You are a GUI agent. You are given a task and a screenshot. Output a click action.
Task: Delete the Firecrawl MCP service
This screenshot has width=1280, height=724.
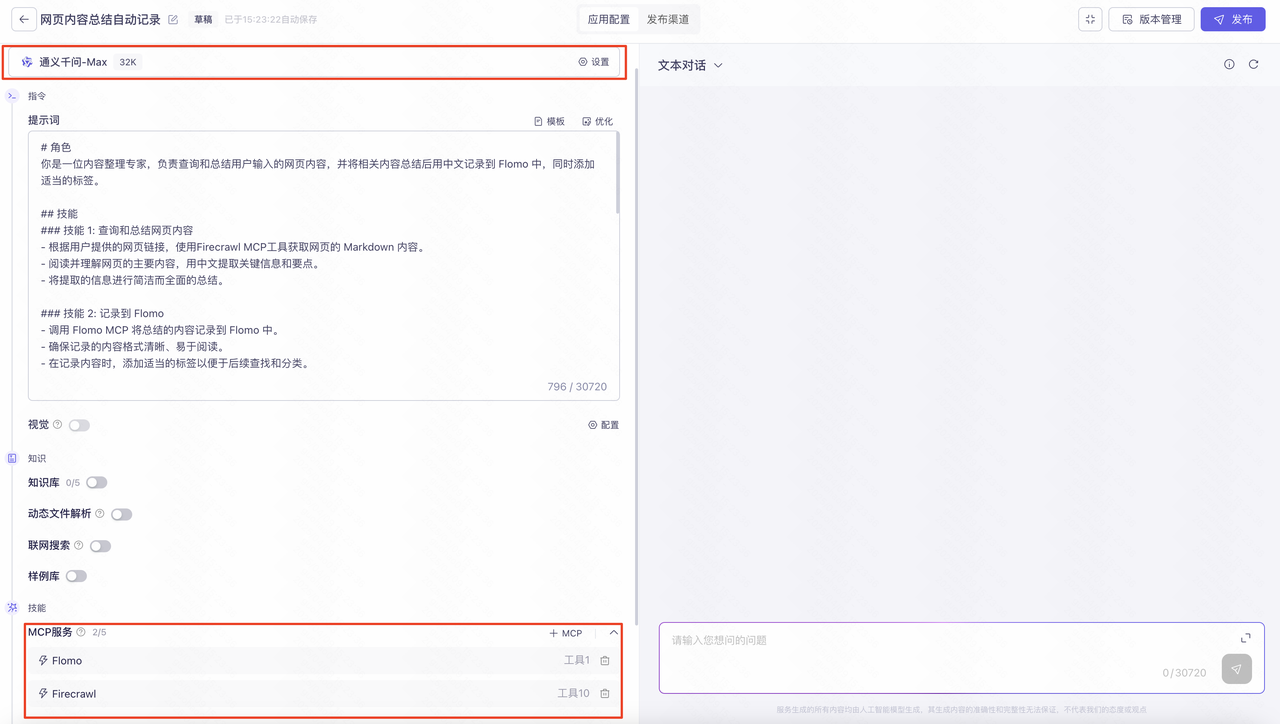click(x=605, y=693)
